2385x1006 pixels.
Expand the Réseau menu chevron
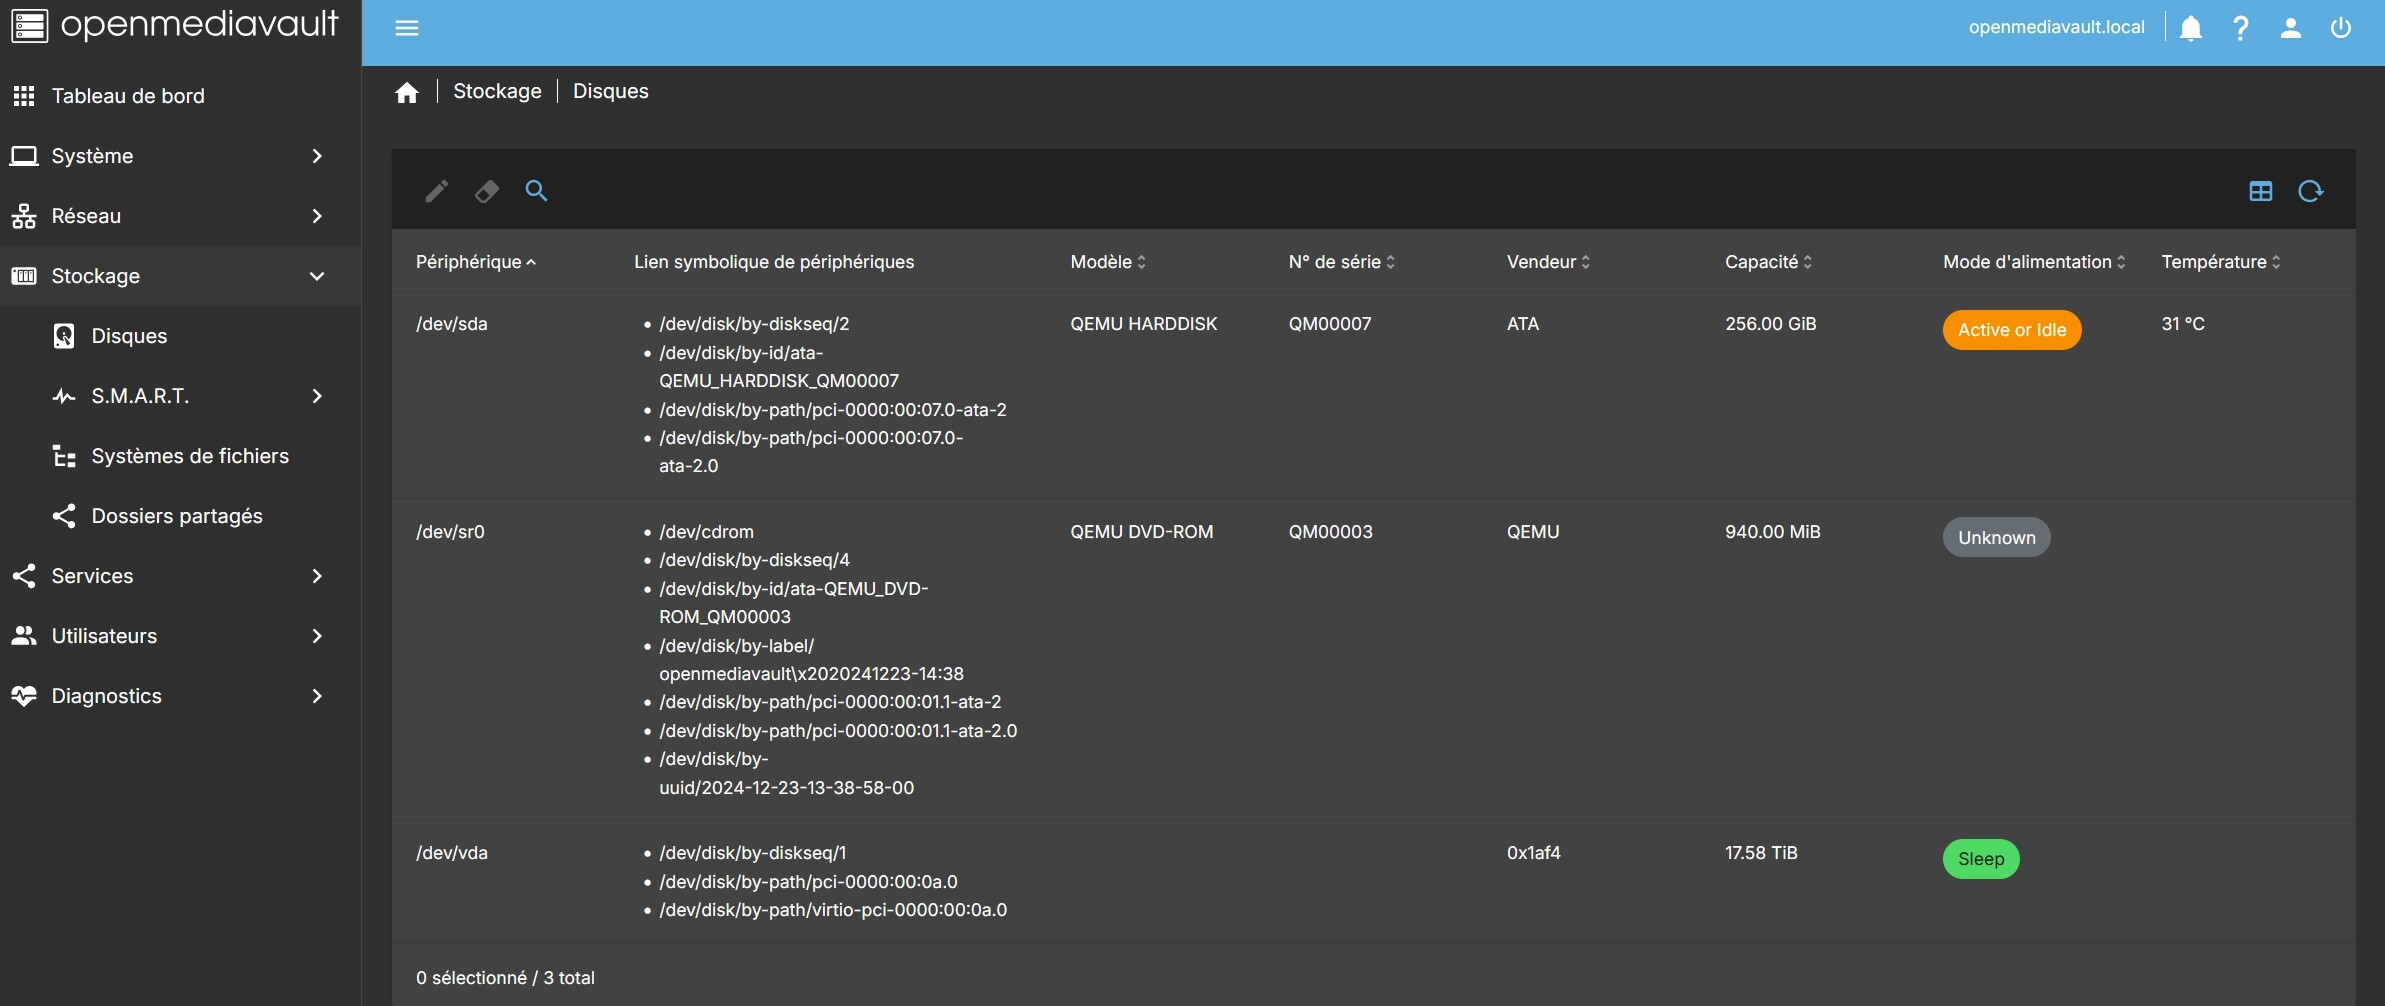[x=317, y=216]
